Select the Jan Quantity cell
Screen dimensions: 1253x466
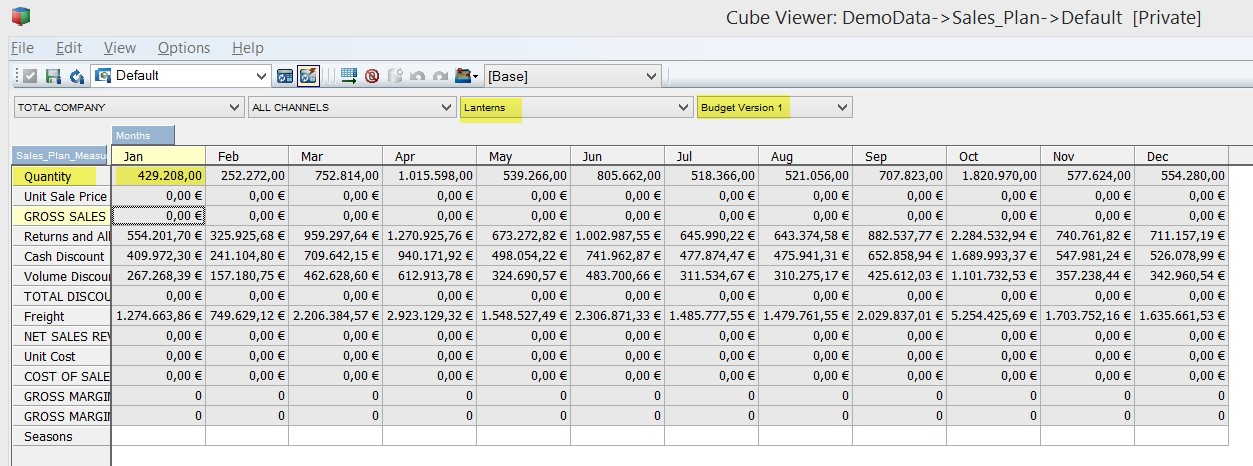159,176
